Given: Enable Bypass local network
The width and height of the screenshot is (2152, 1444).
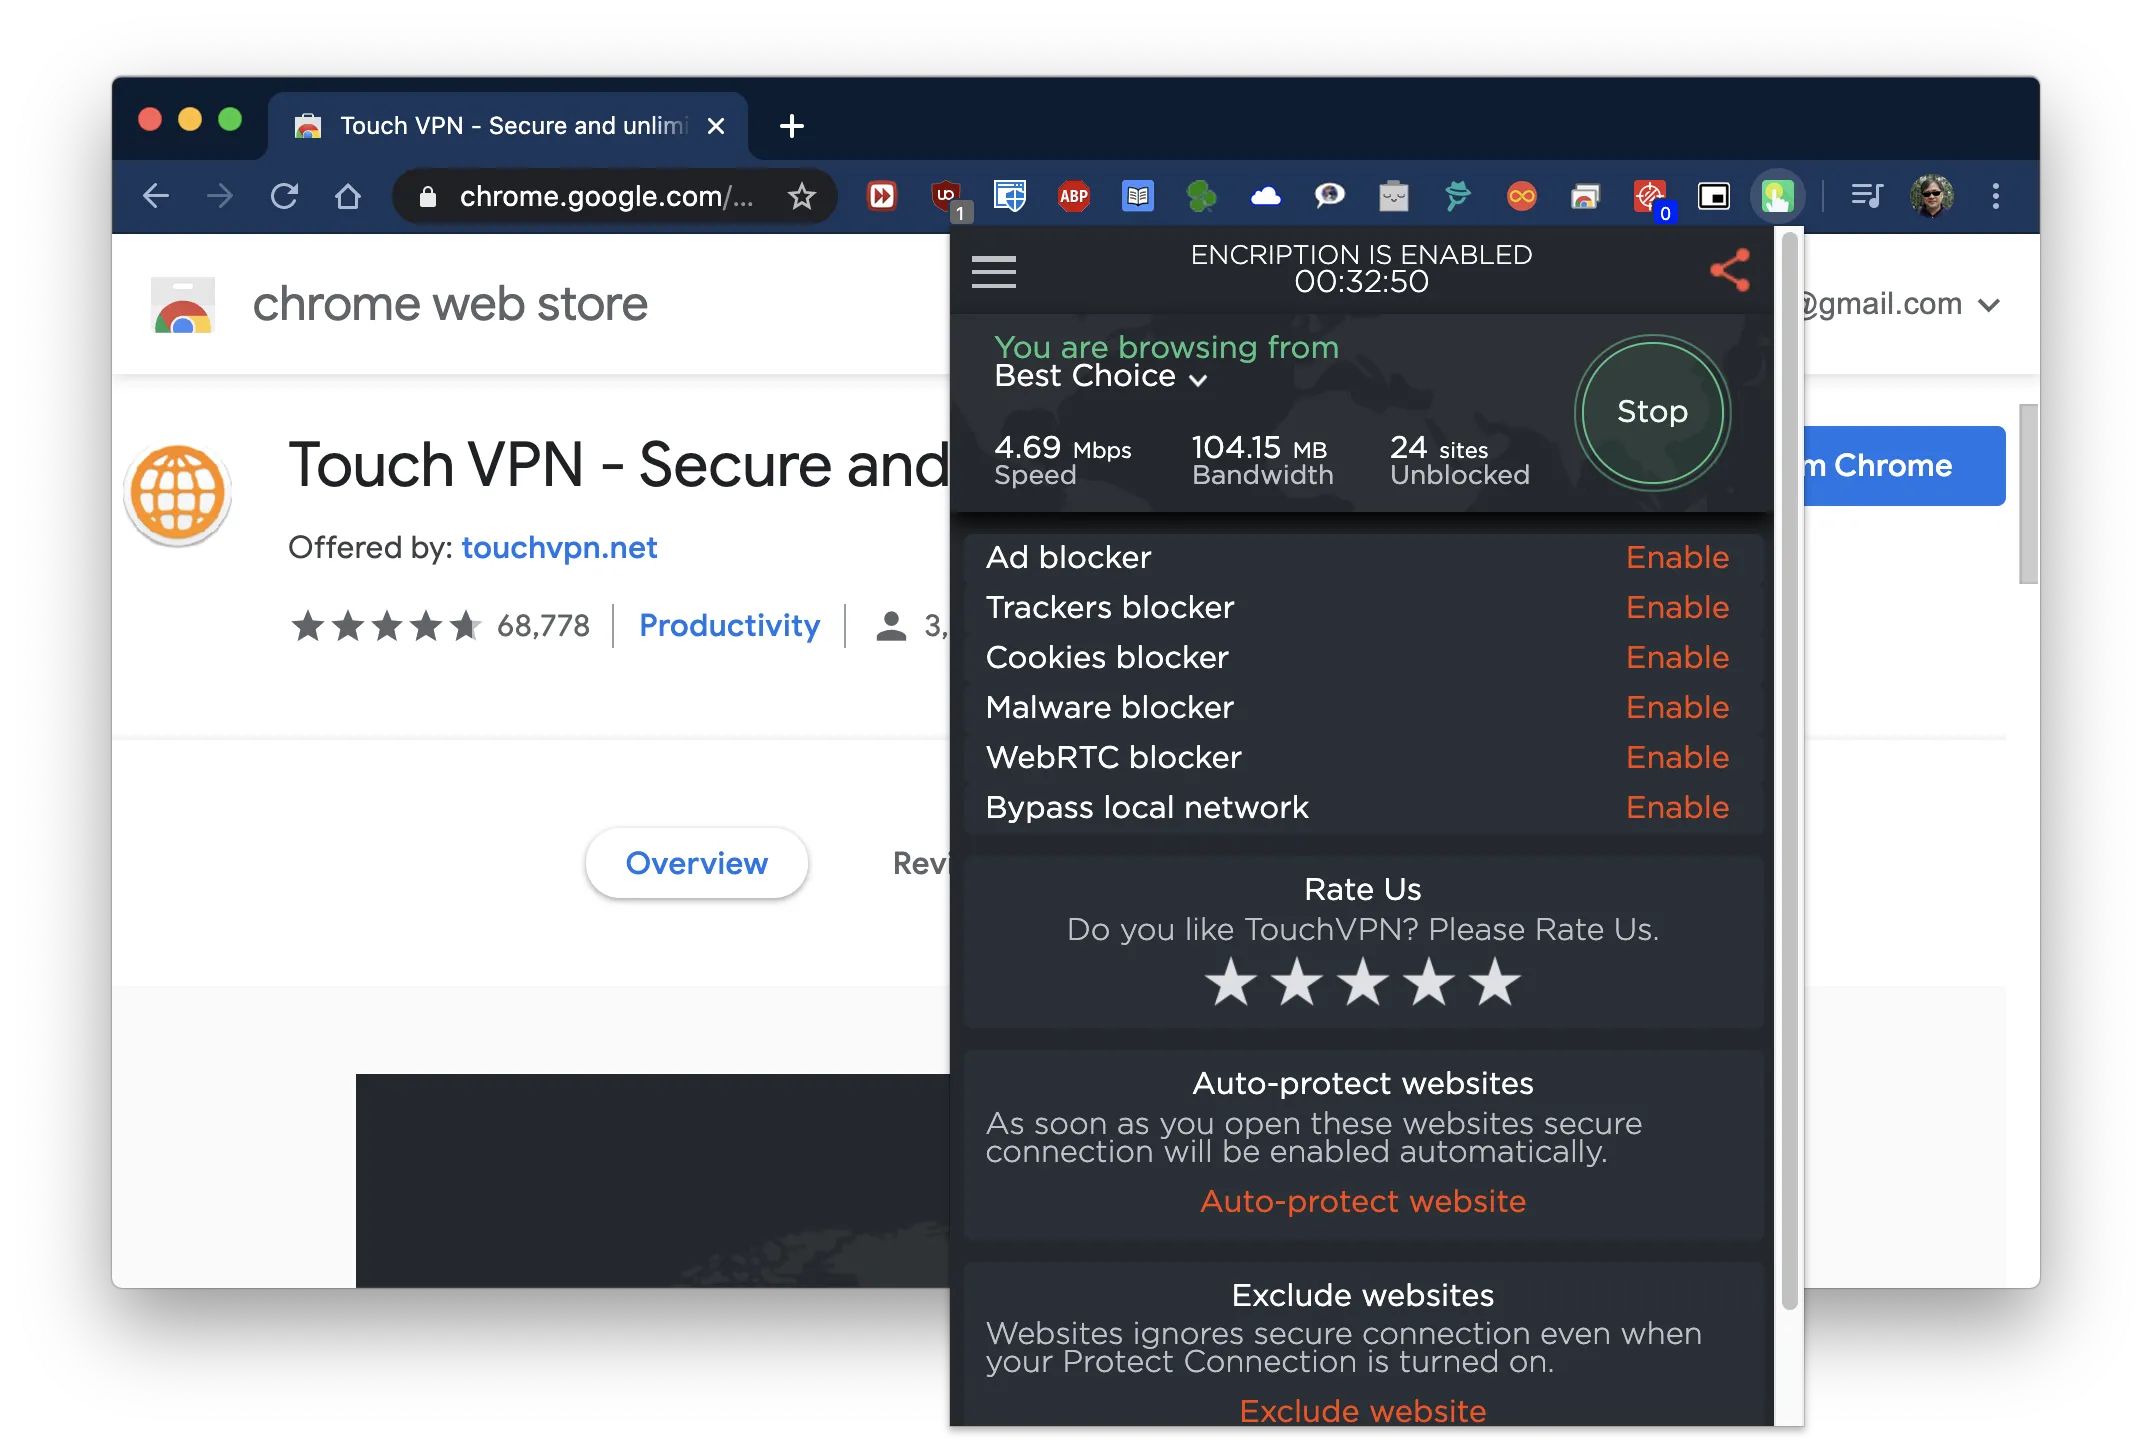Looking at the screenshot, I should (1677, 807).
